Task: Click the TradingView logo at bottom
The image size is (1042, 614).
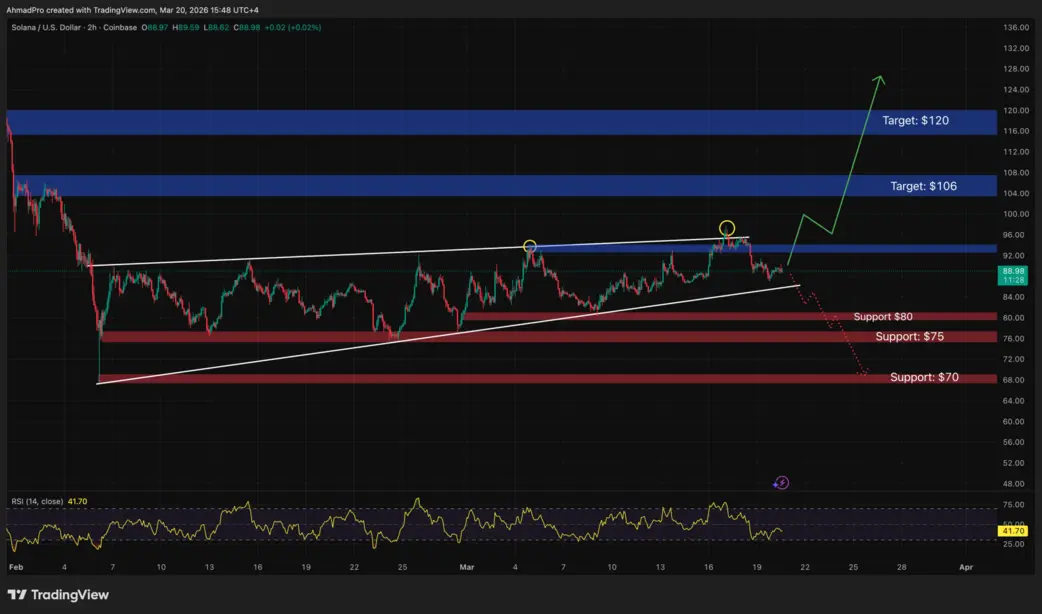Action: [58, 595]
